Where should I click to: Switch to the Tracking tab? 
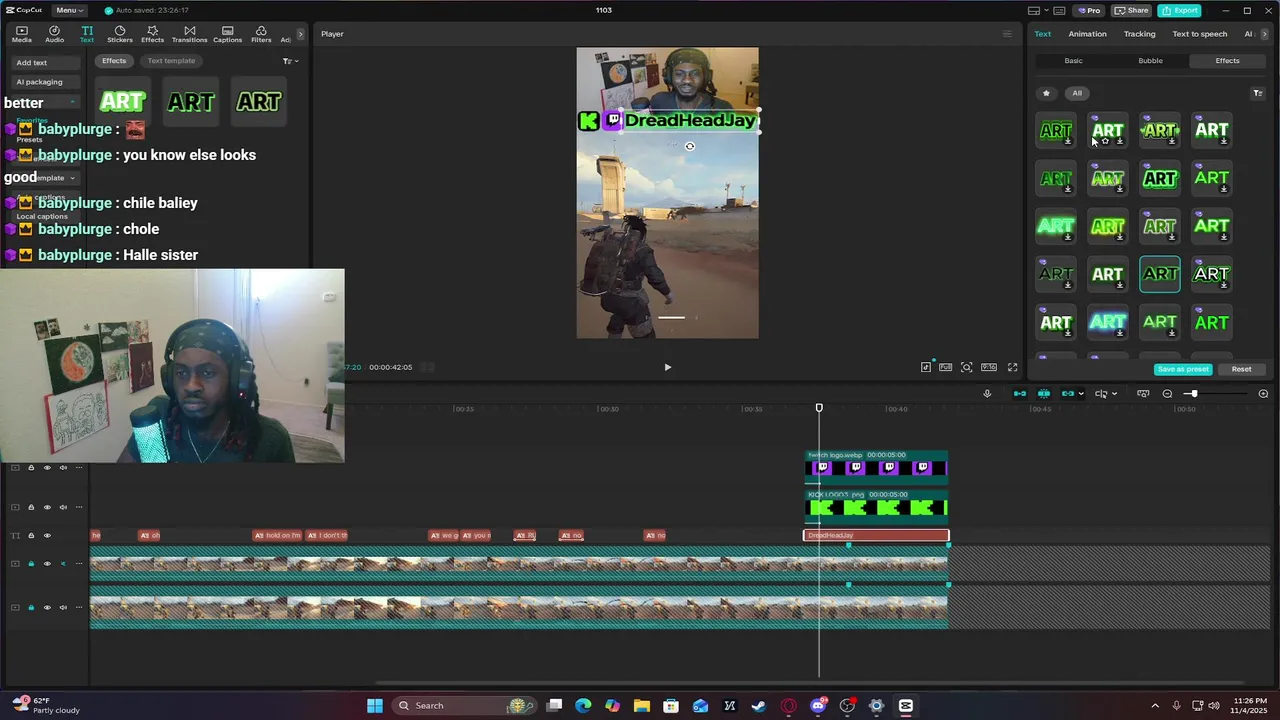click(1139, 34)
